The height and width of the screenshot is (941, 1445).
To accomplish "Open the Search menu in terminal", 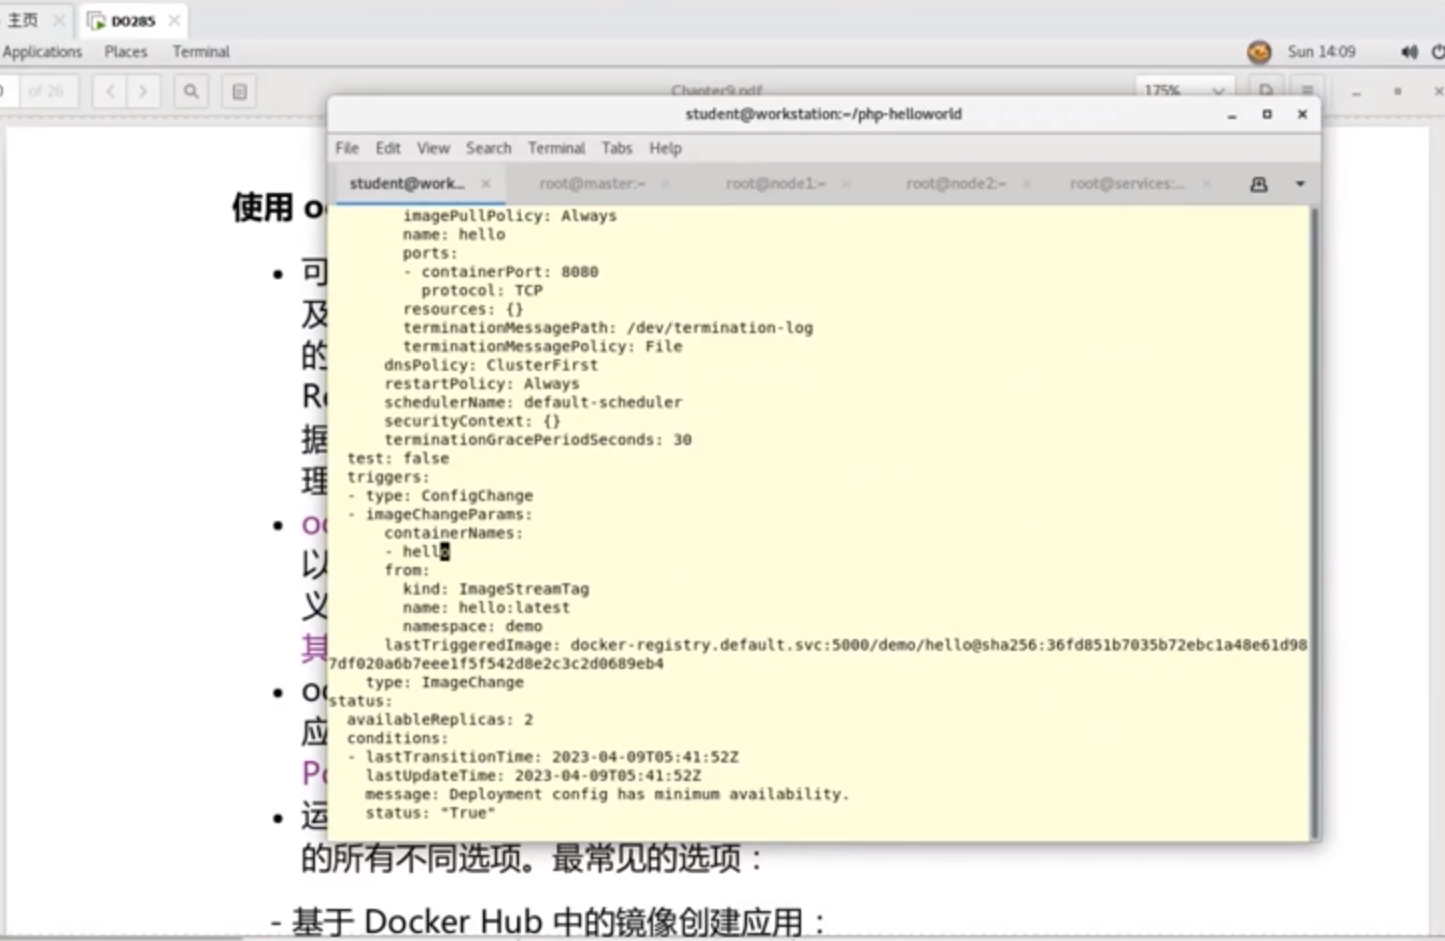I will coord(488,148).
